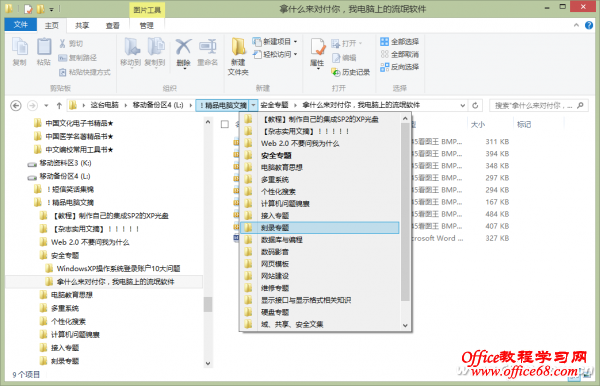Click the 311 KB file row
Screen dimensions: 600x386
click(x=497, y=142)
